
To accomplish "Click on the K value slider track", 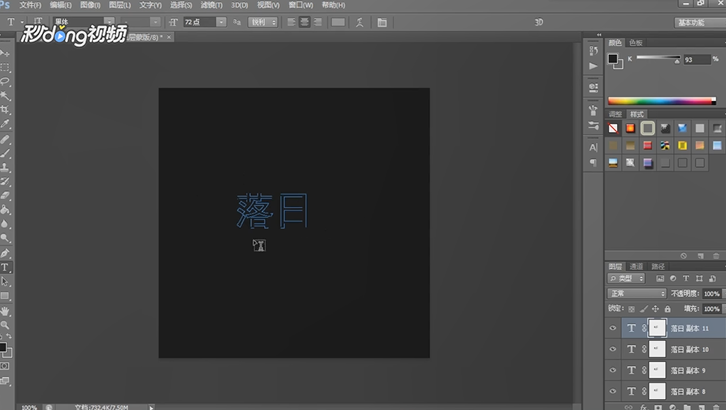I will point(658,57).
